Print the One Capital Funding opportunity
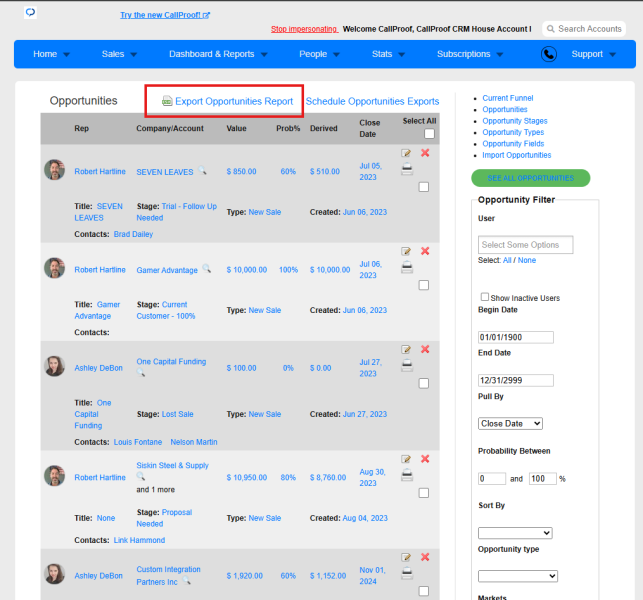Image resolution: width=643 pixels, height=600 pixels. pyautogui.click(x=407, y=365)
